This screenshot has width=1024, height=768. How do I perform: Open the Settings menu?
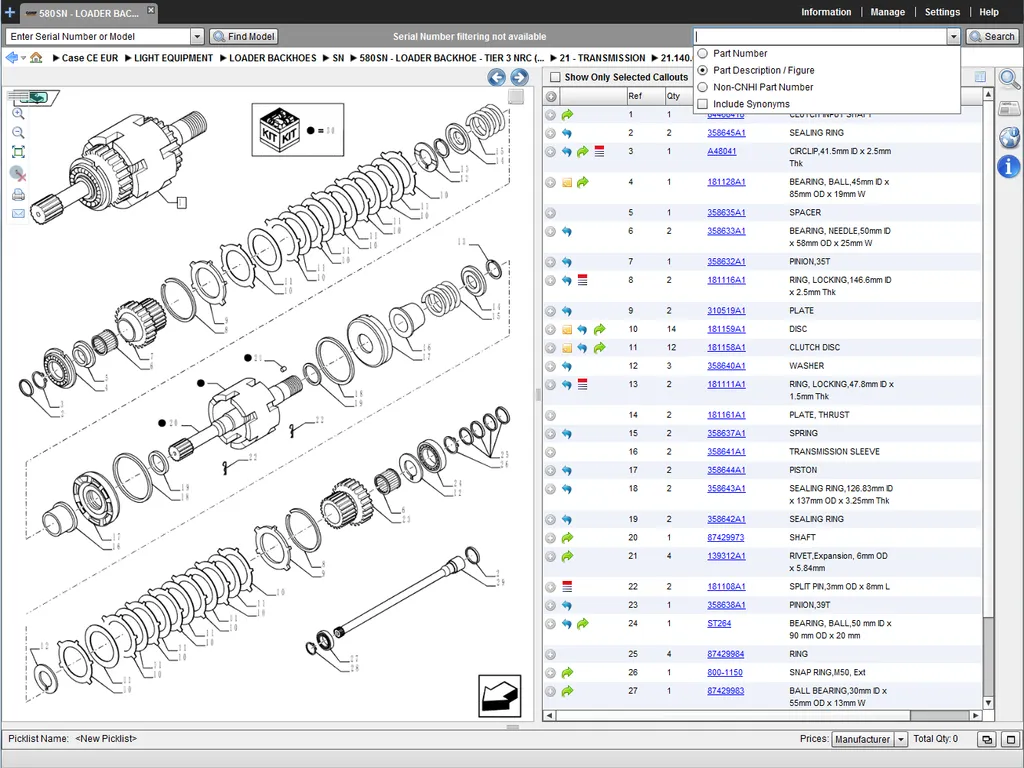coord(942,12)
